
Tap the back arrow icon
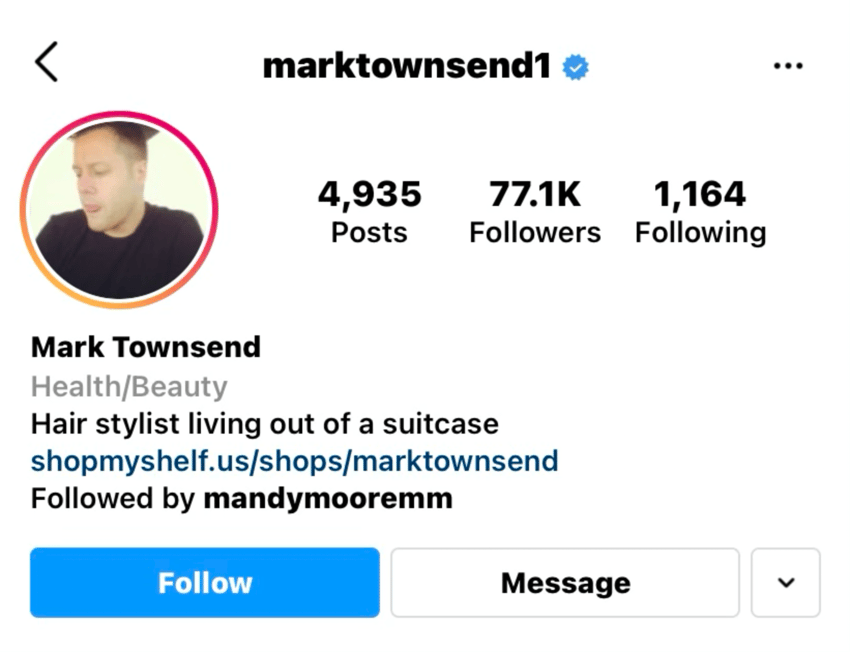47,62
